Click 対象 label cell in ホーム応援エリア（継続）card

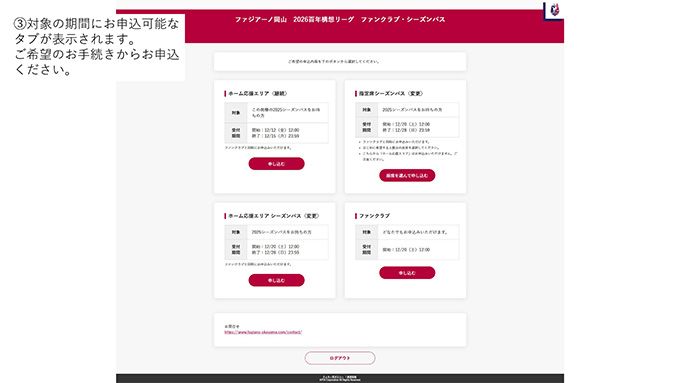[235, 113]
